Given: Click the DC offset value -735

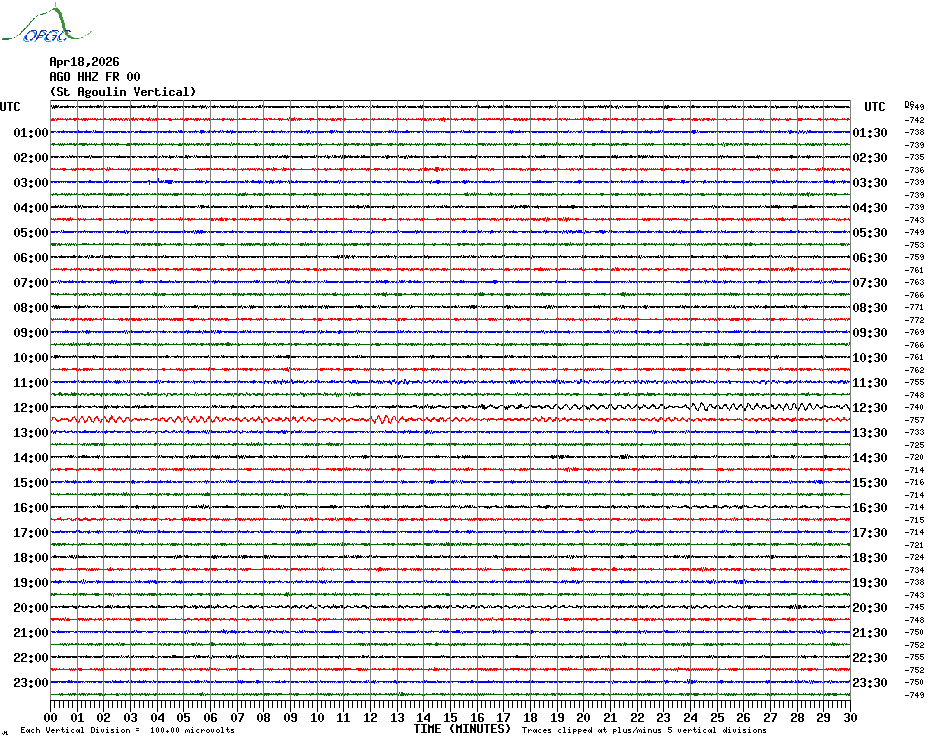Looking at the screenshot, I should pos(915,157).
